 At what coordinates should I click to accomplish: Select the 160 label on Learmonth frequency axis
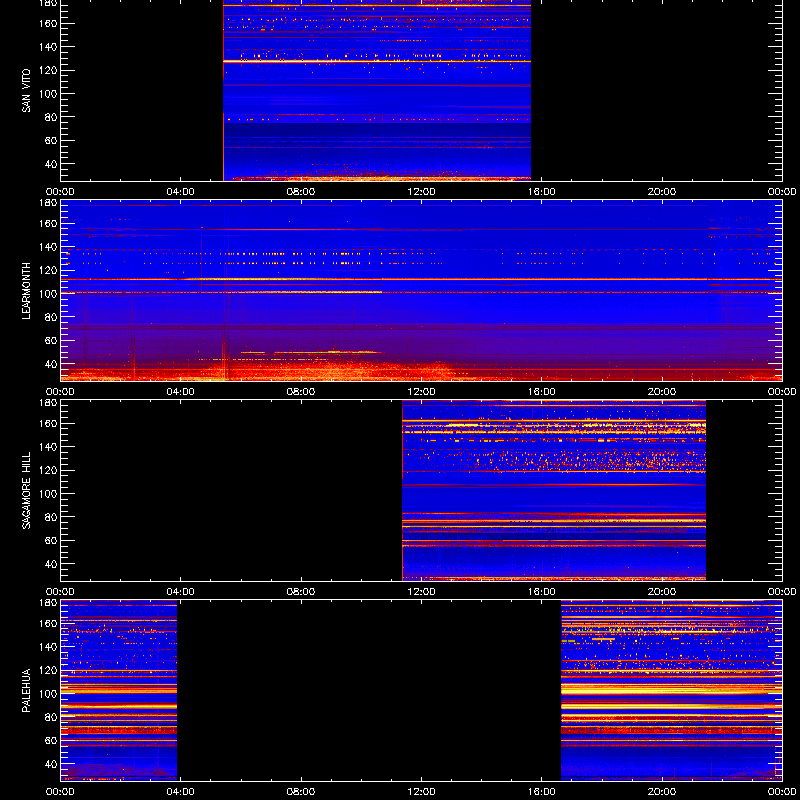48,223
